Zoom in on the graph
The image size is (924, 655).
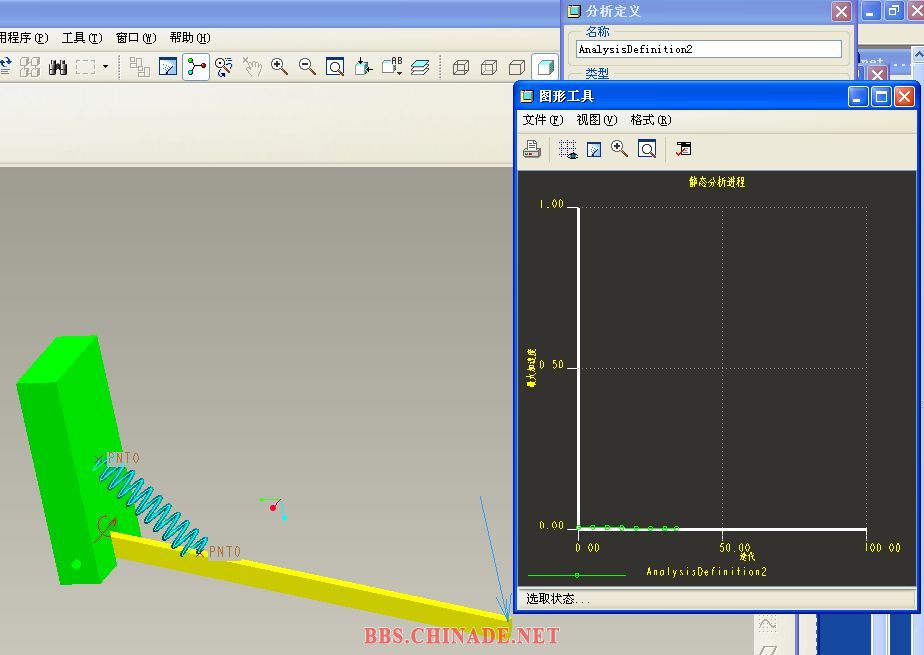click(620, 149)
